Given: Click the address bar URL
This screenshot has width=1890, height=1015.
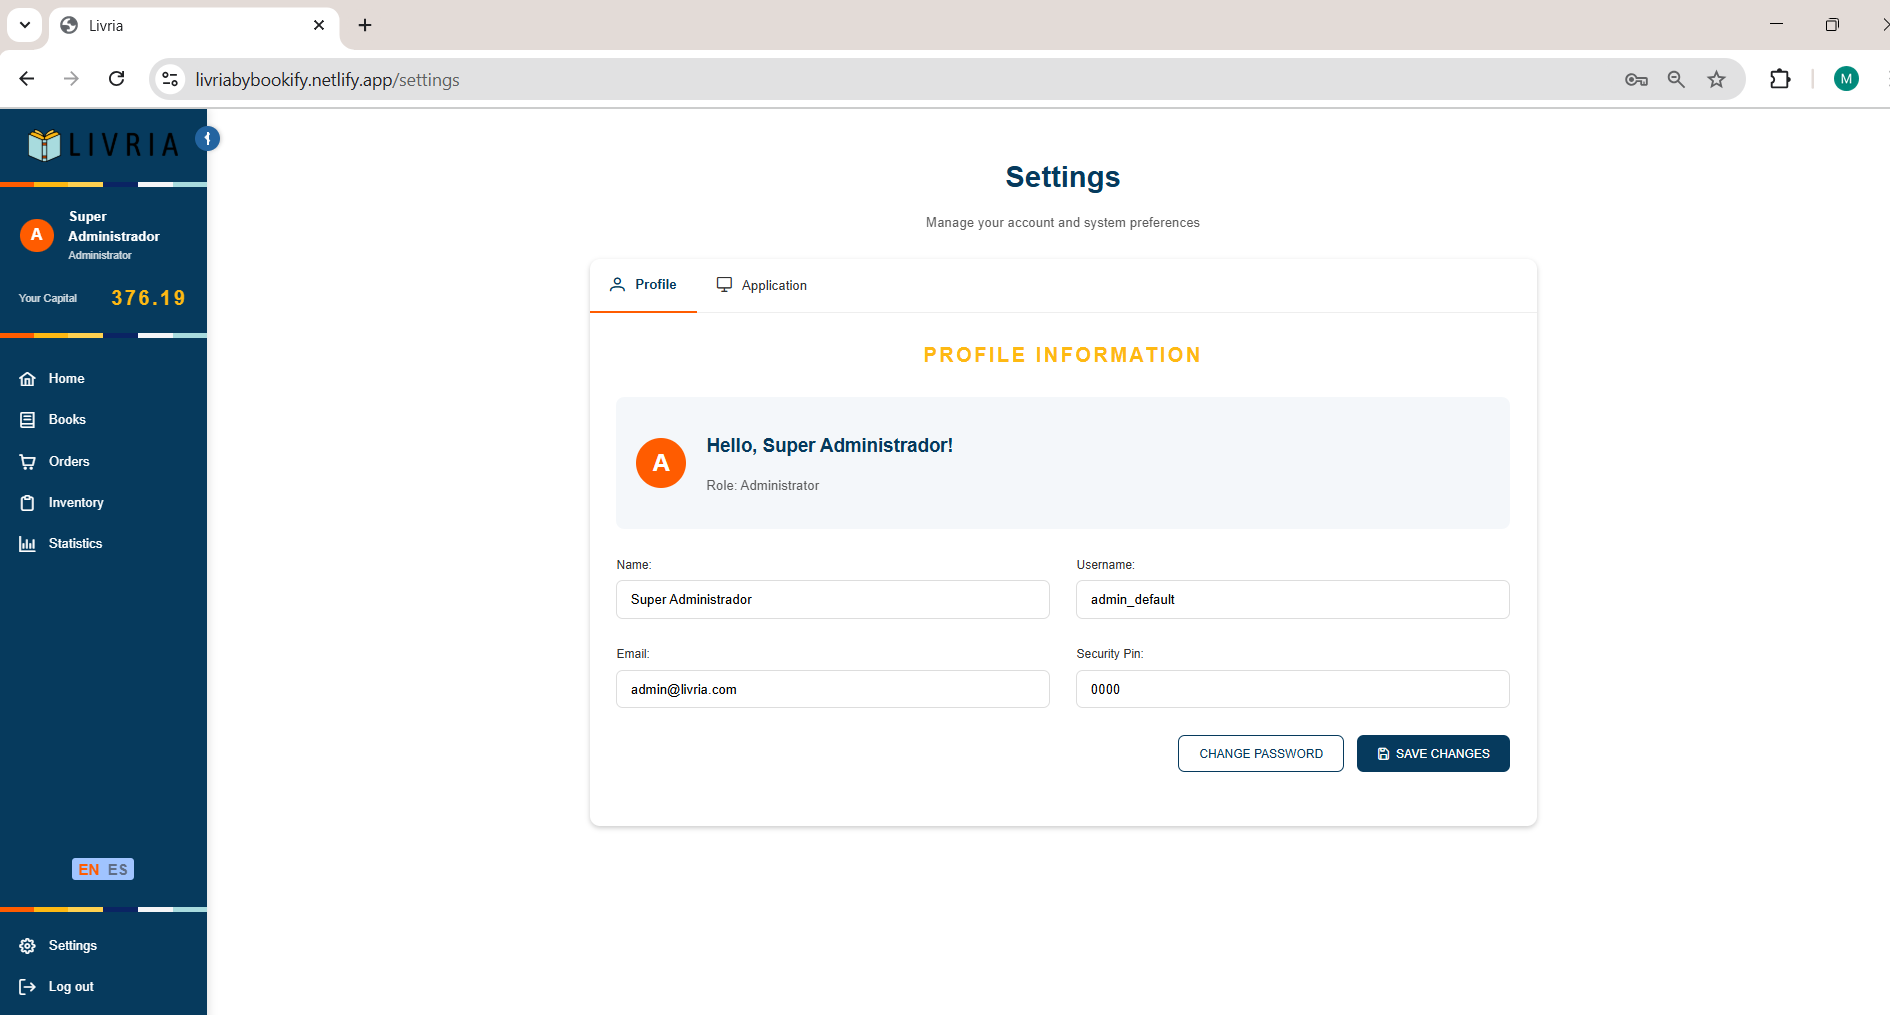Looking at the screenshot, I should [x=328, y=80].
